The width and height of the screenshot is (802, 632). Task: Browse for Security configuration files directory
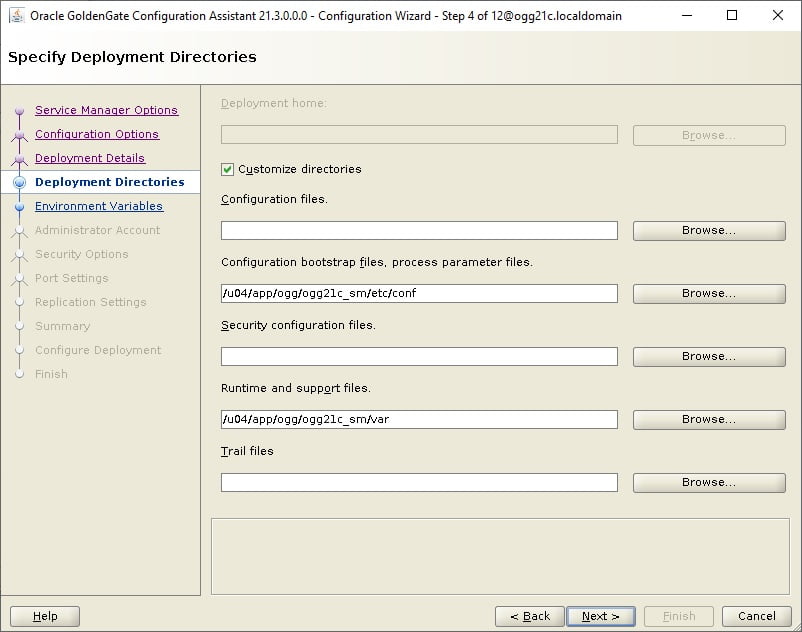pos(709,356)
